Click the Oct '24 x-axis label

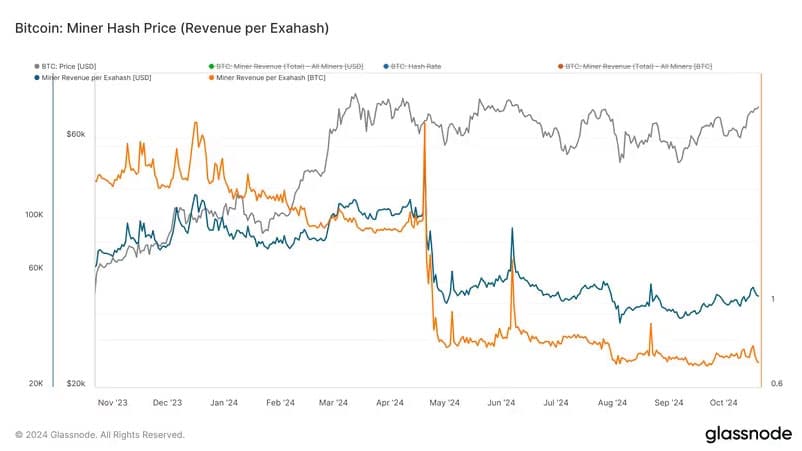click(x=724, y=403)
